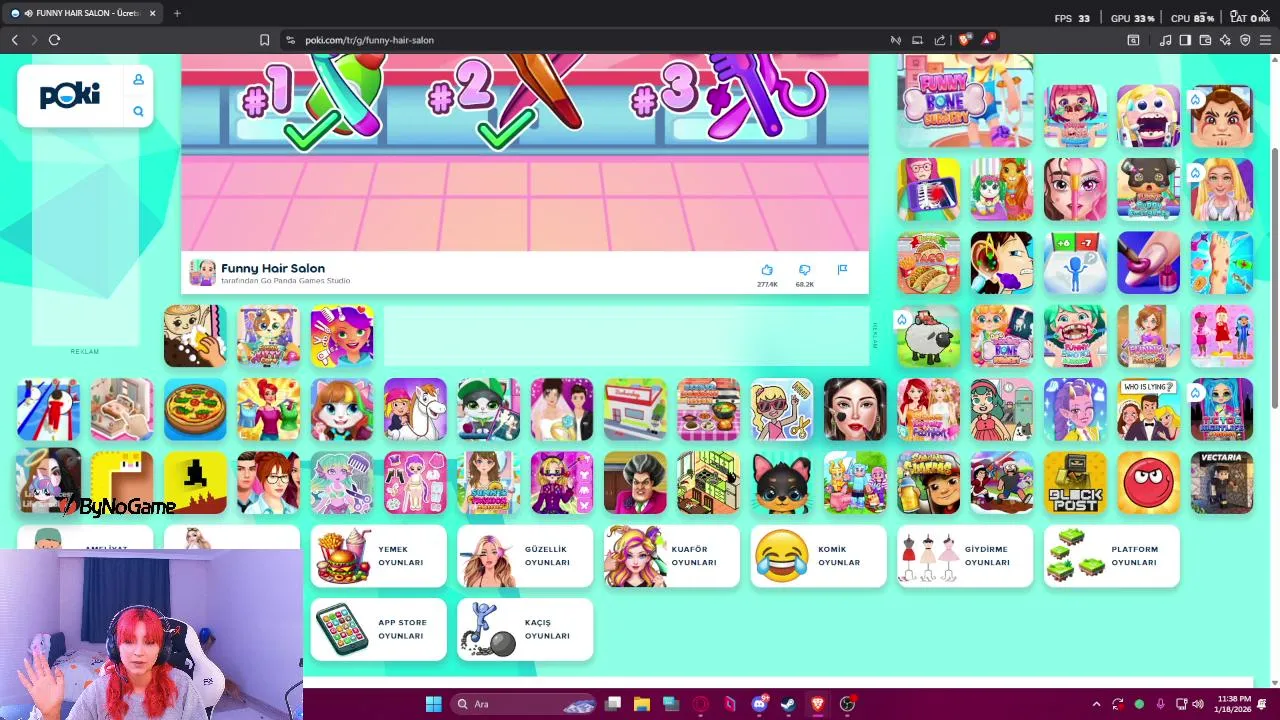Click the Funny Hair Salon title
Screen dimensions: 1280x720
[x=273, y=268]
